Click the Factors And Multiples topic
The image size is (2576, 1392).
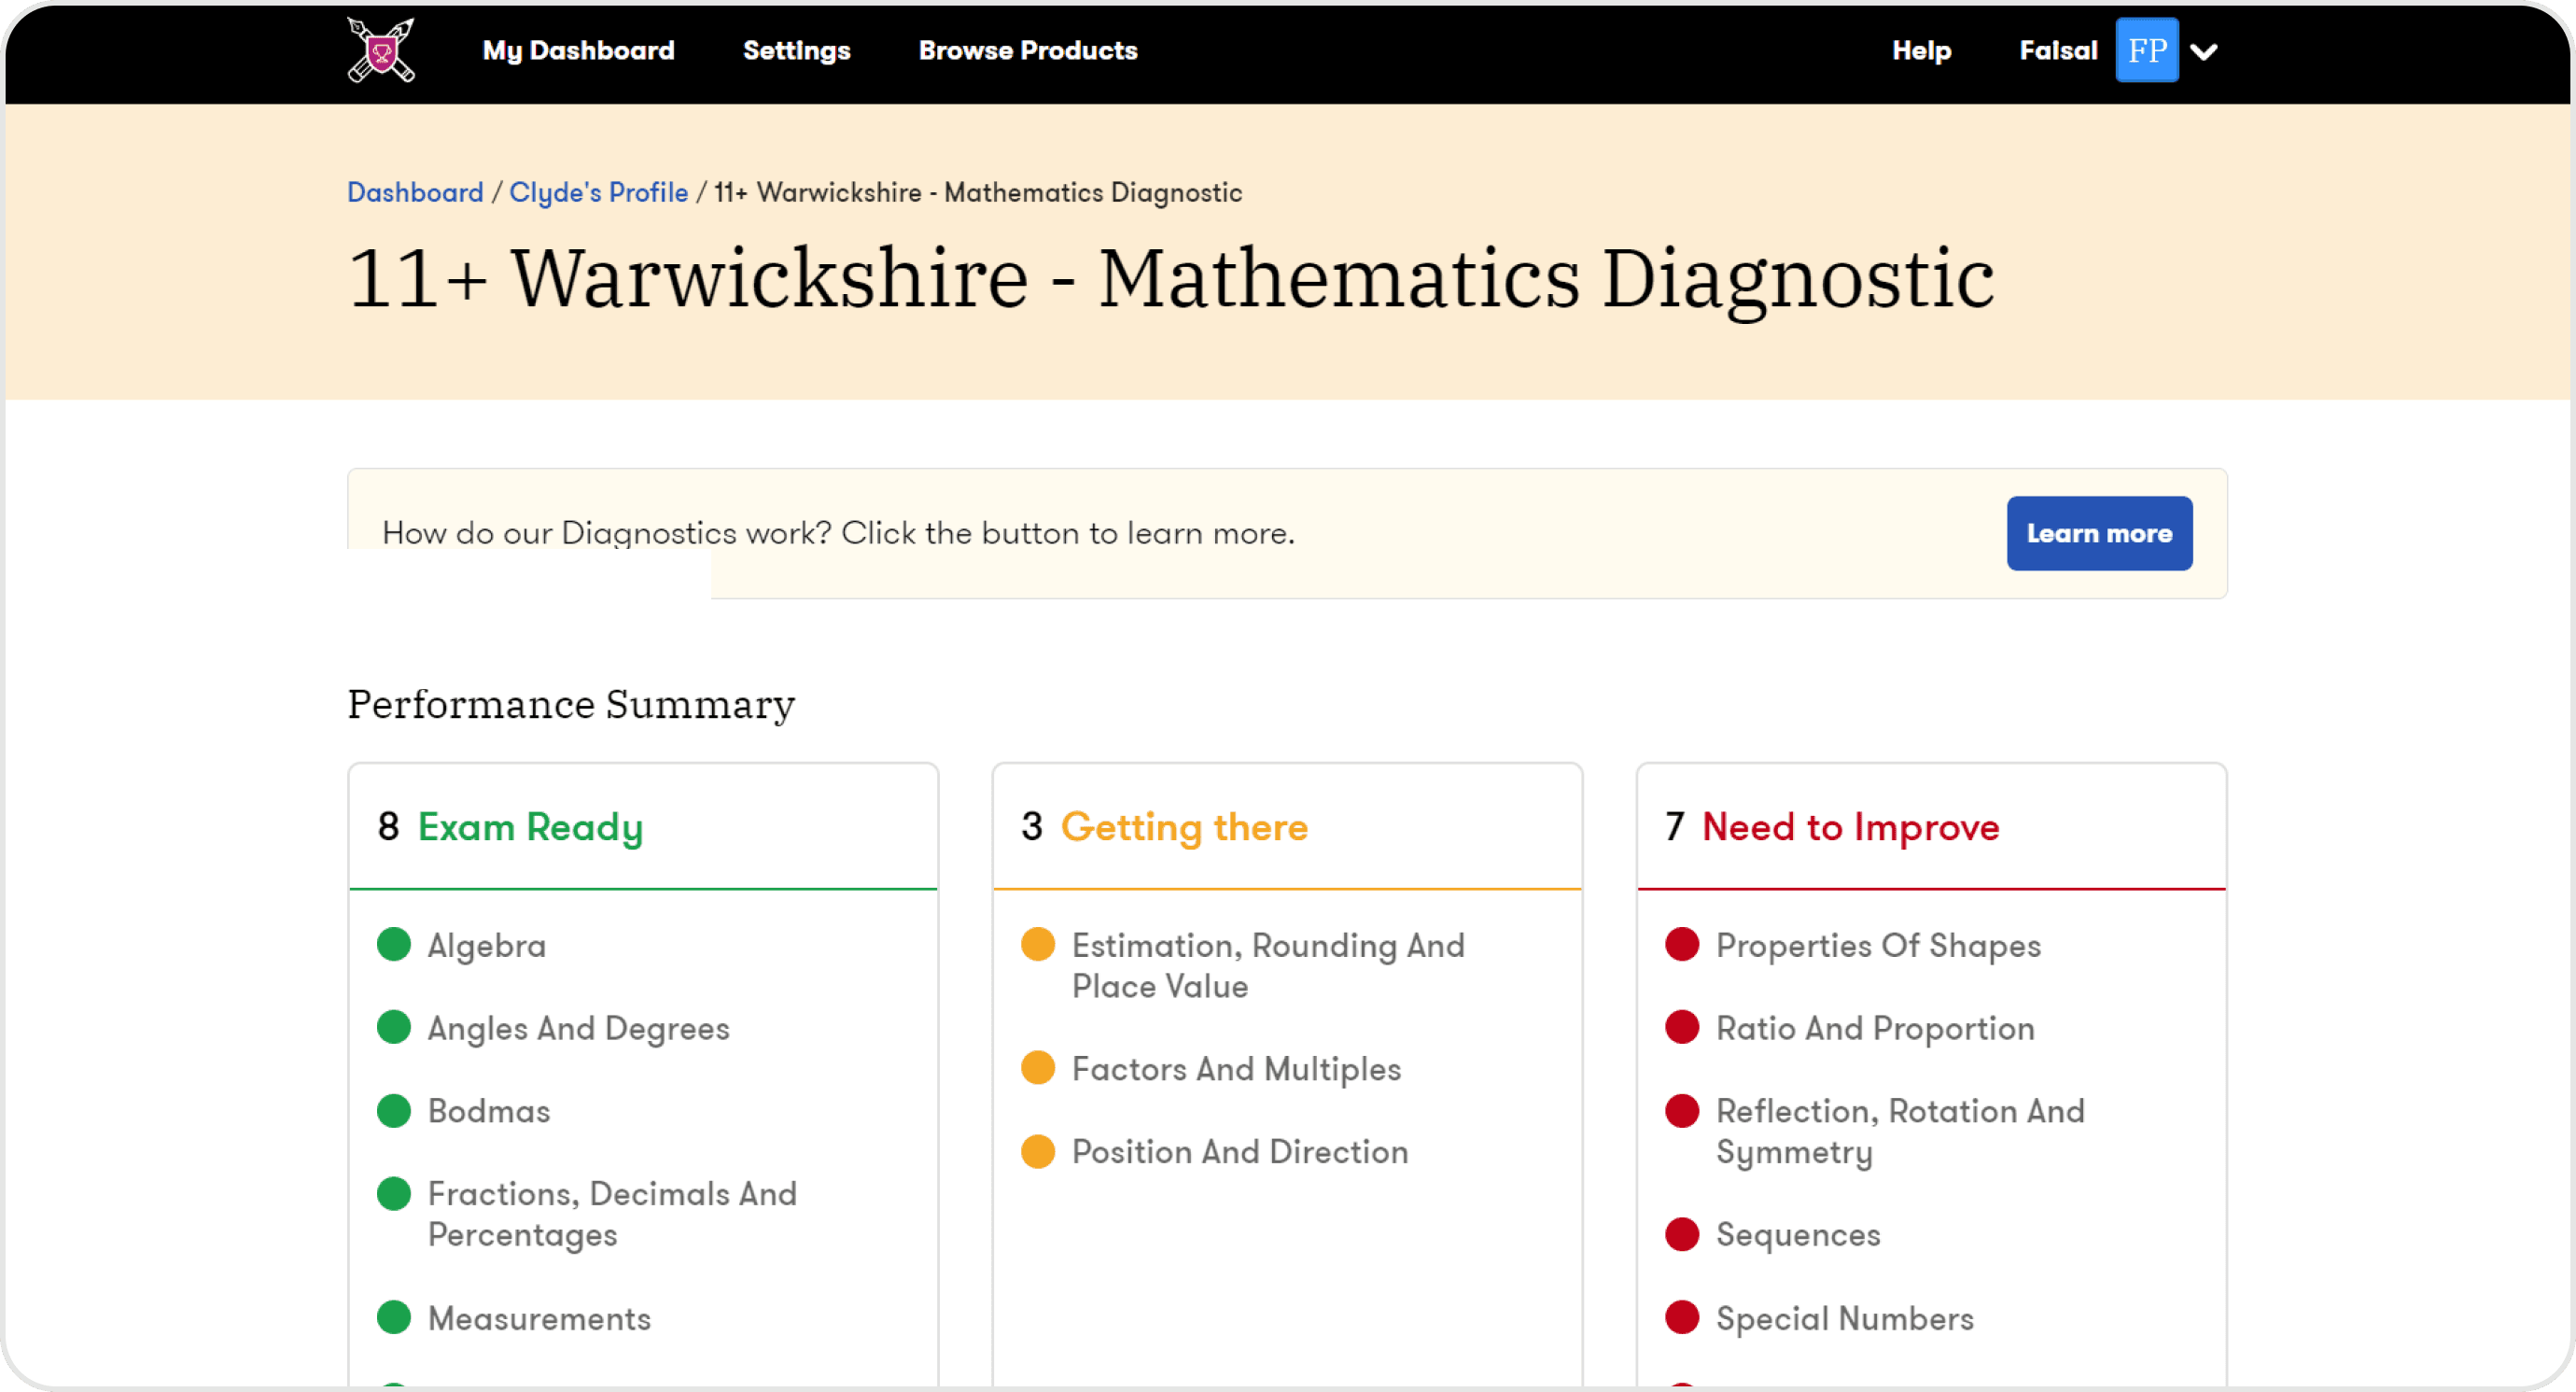coord(1236,1069)
